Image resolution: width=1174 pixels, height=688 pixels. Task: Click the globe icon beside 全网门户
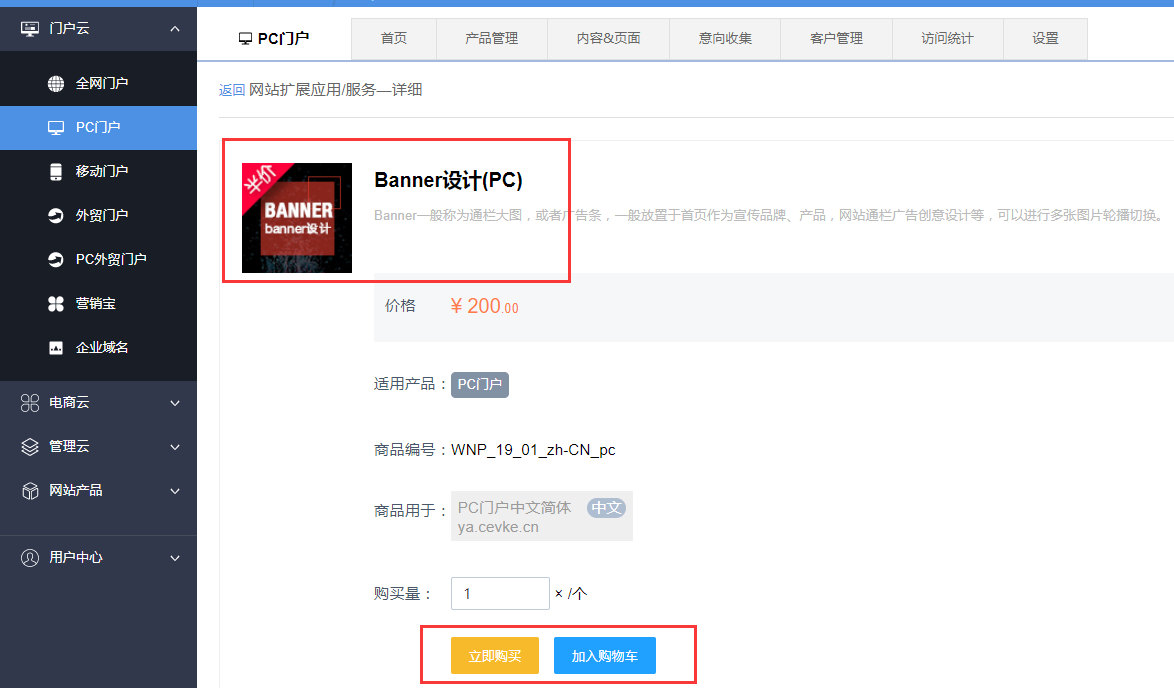(56, 83)
